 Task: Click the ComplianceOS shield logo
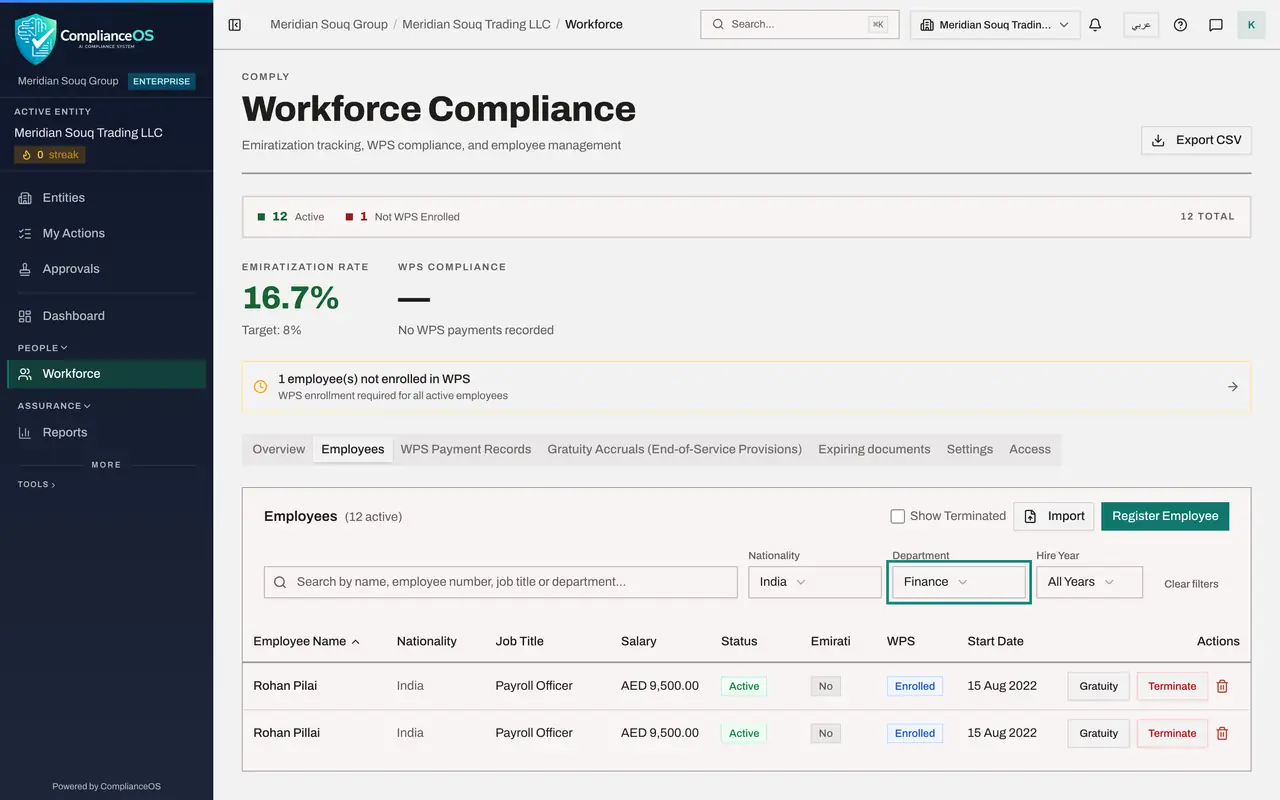click(x=35, y=39)
